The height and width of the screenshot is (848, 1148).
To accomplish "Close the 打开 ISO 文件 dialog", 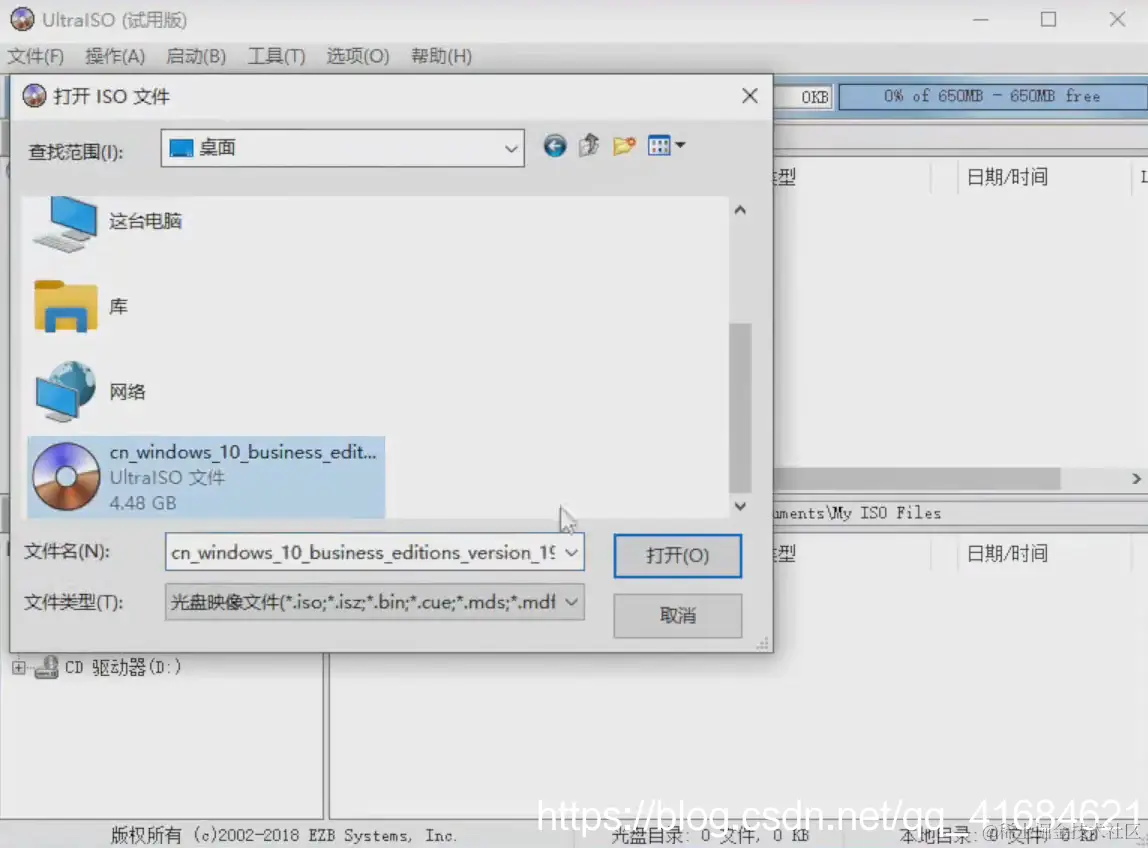I will [x=750, y=96].
